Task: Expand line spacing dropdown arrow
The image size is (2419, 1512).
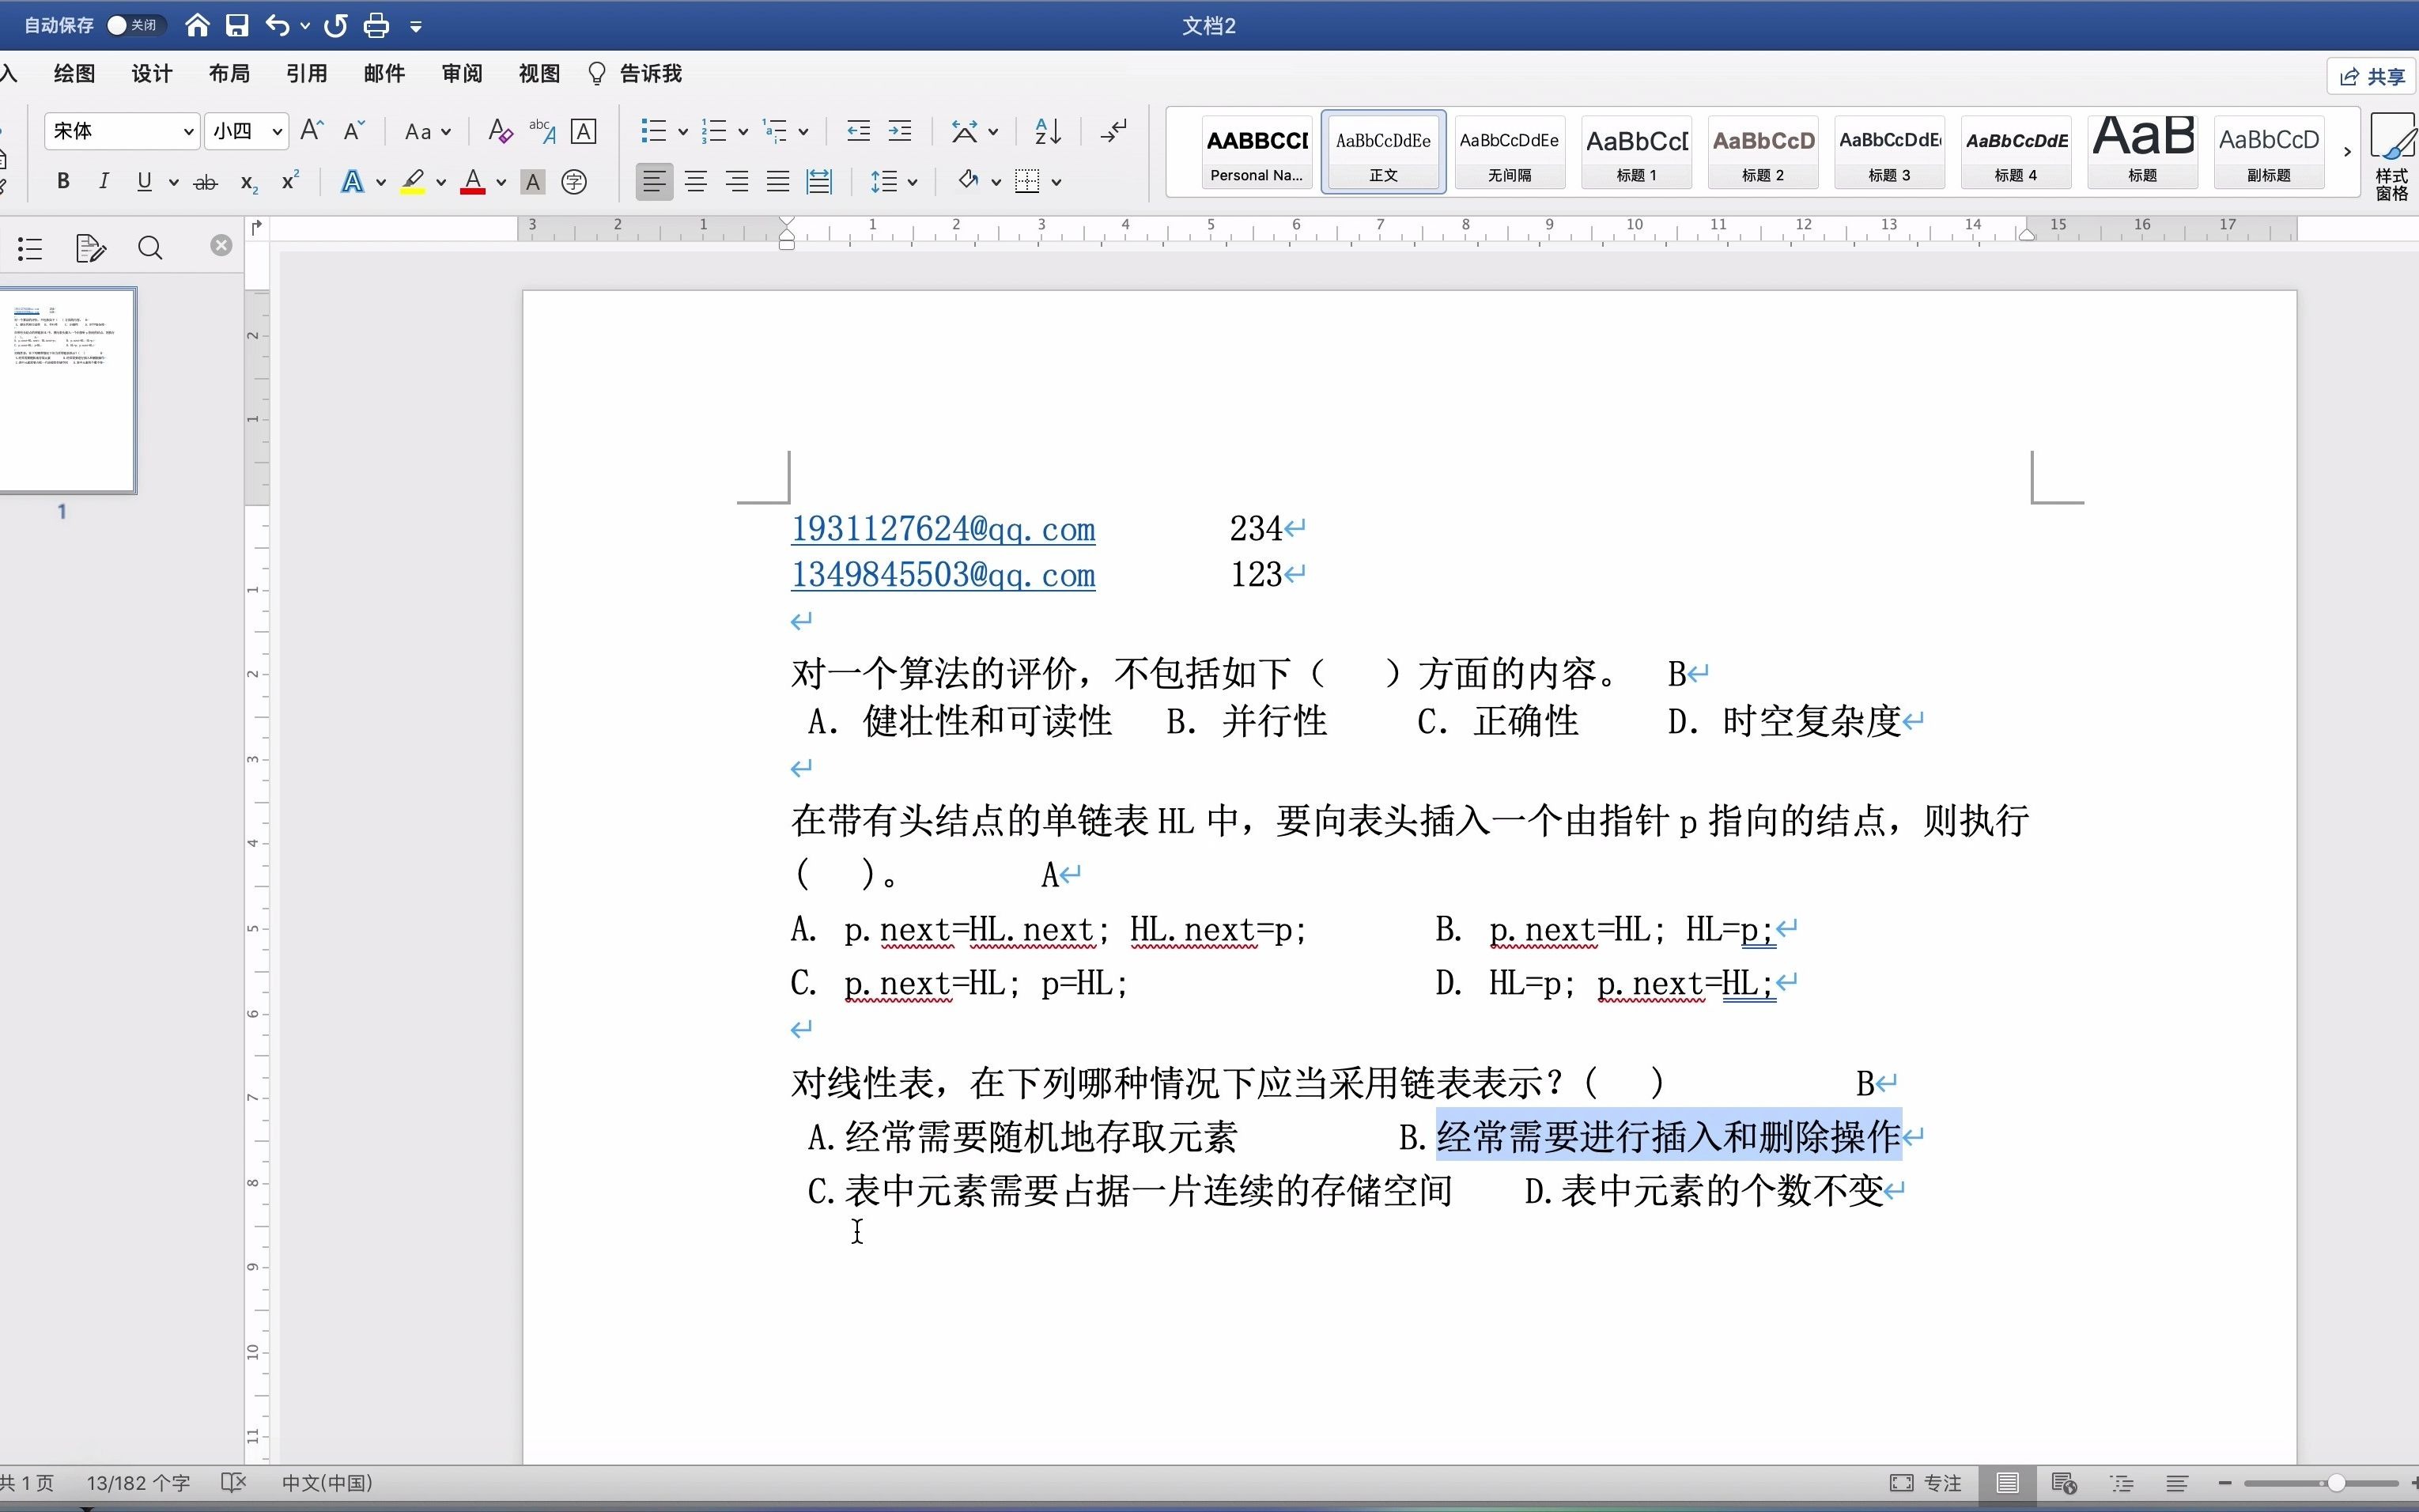Action: tap(912, 182)
